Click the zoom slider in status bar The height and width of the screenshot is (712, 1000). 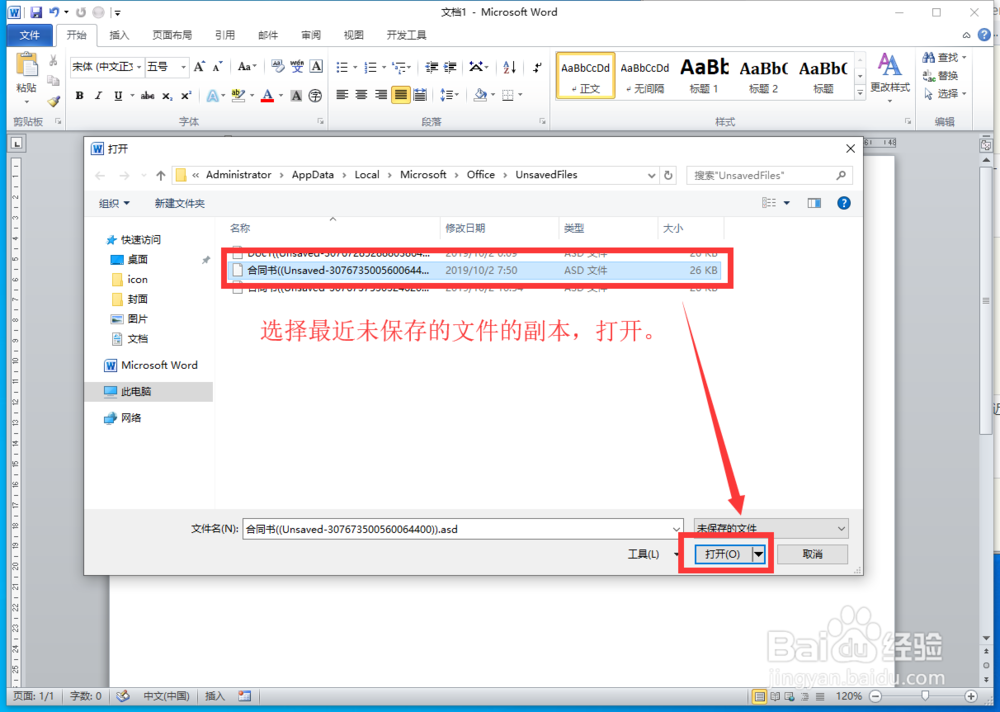coord(925,696)
